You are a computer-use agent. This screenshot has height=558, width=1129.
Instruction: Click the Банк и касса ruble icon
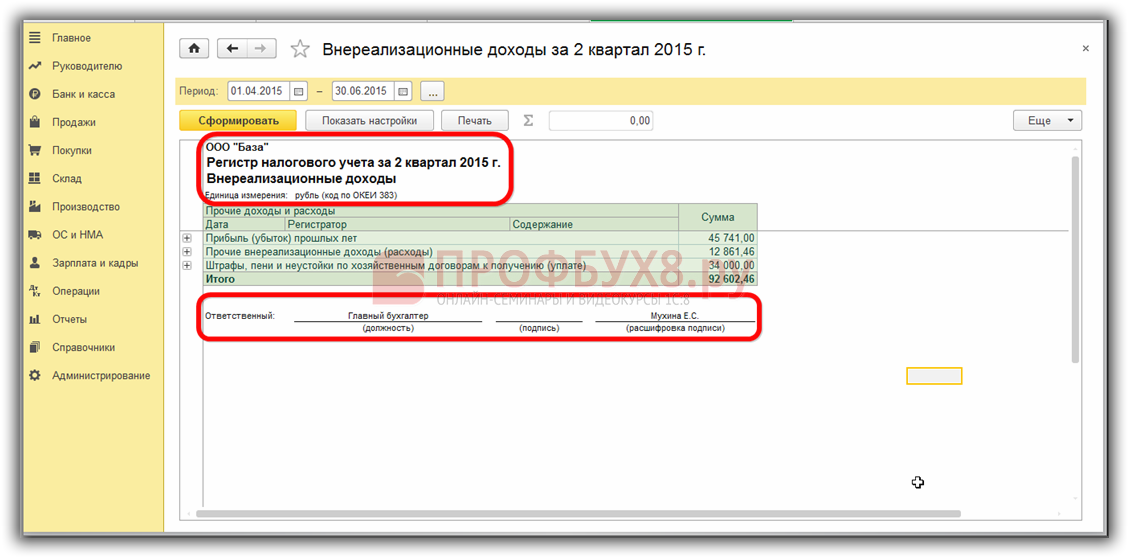(34, 94)
